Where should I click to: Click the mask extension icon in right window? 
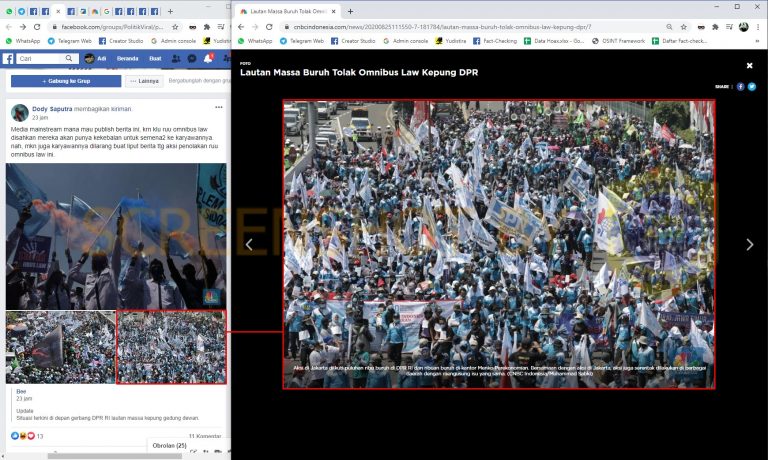pos(701,27)
